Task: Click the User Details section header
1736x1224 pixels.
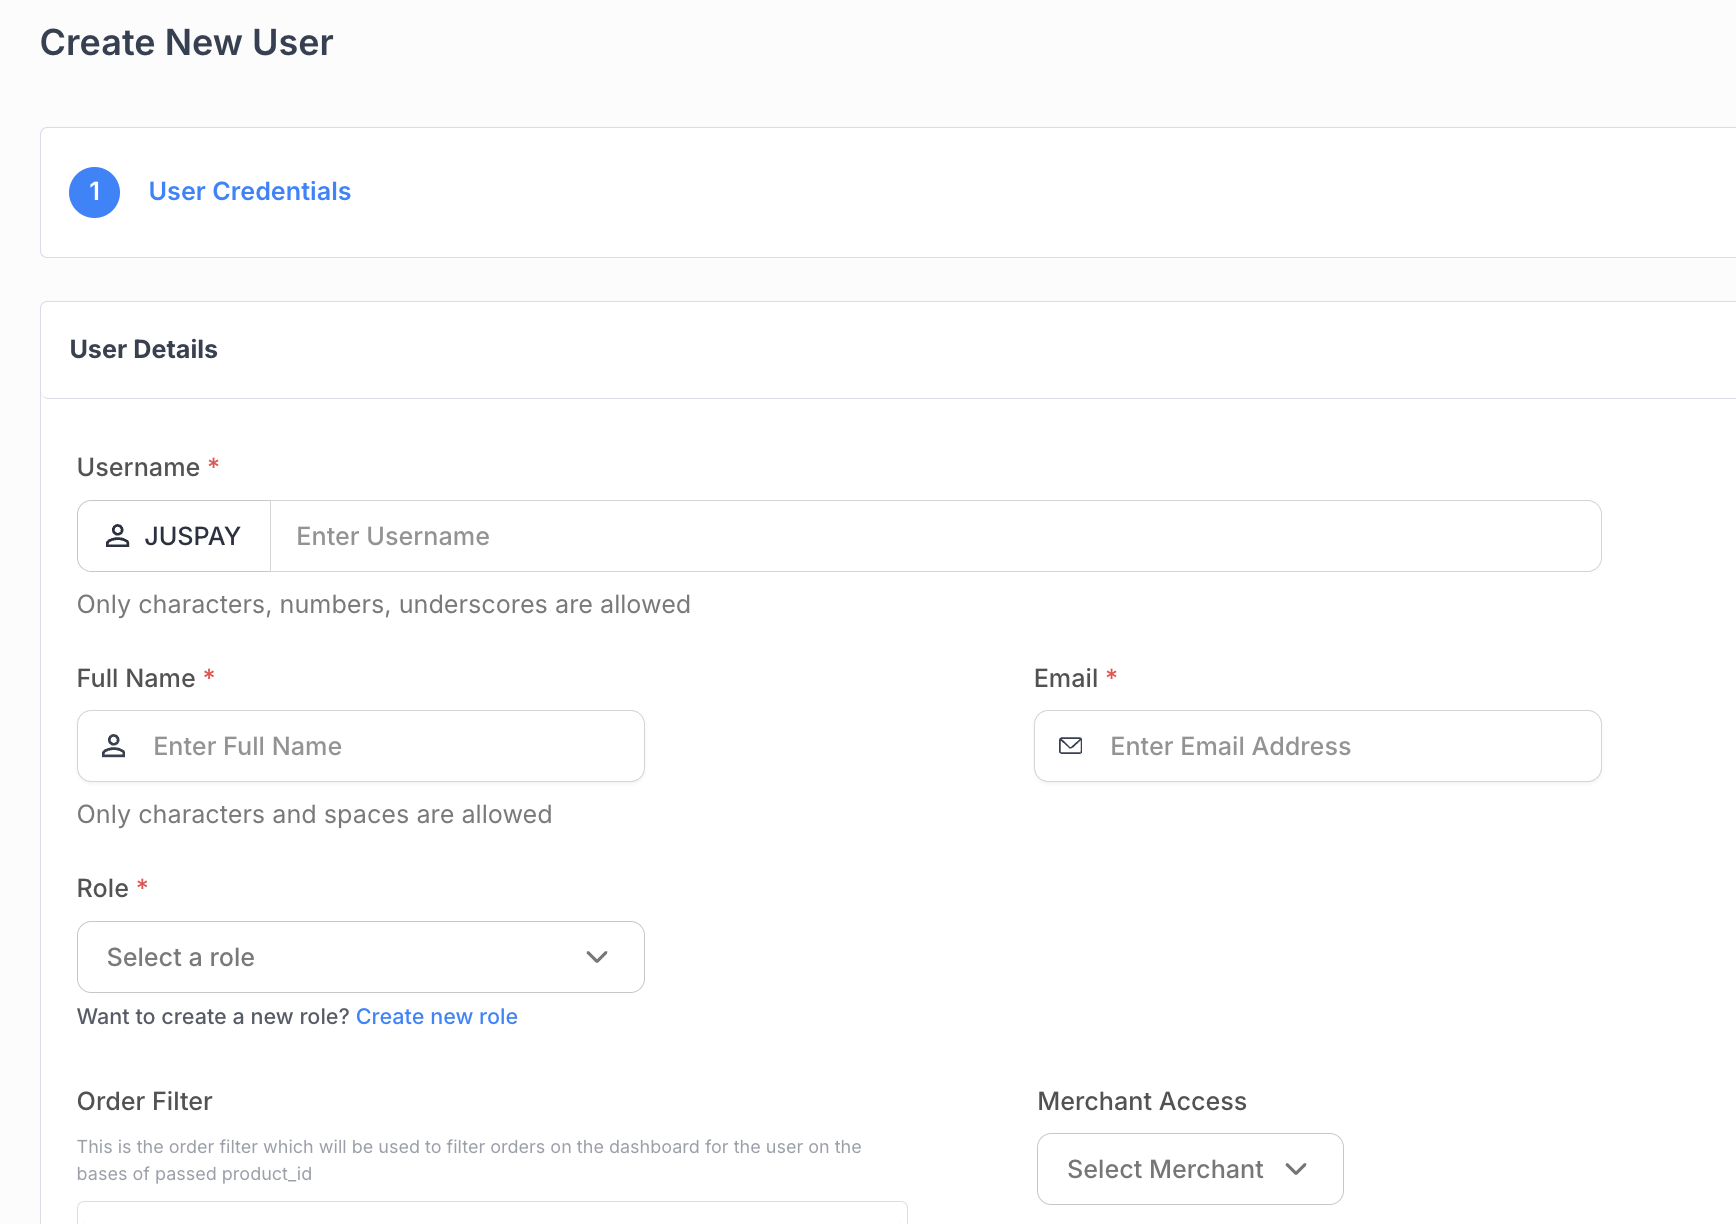Action: pyautogui.click(x=144, y=349)
